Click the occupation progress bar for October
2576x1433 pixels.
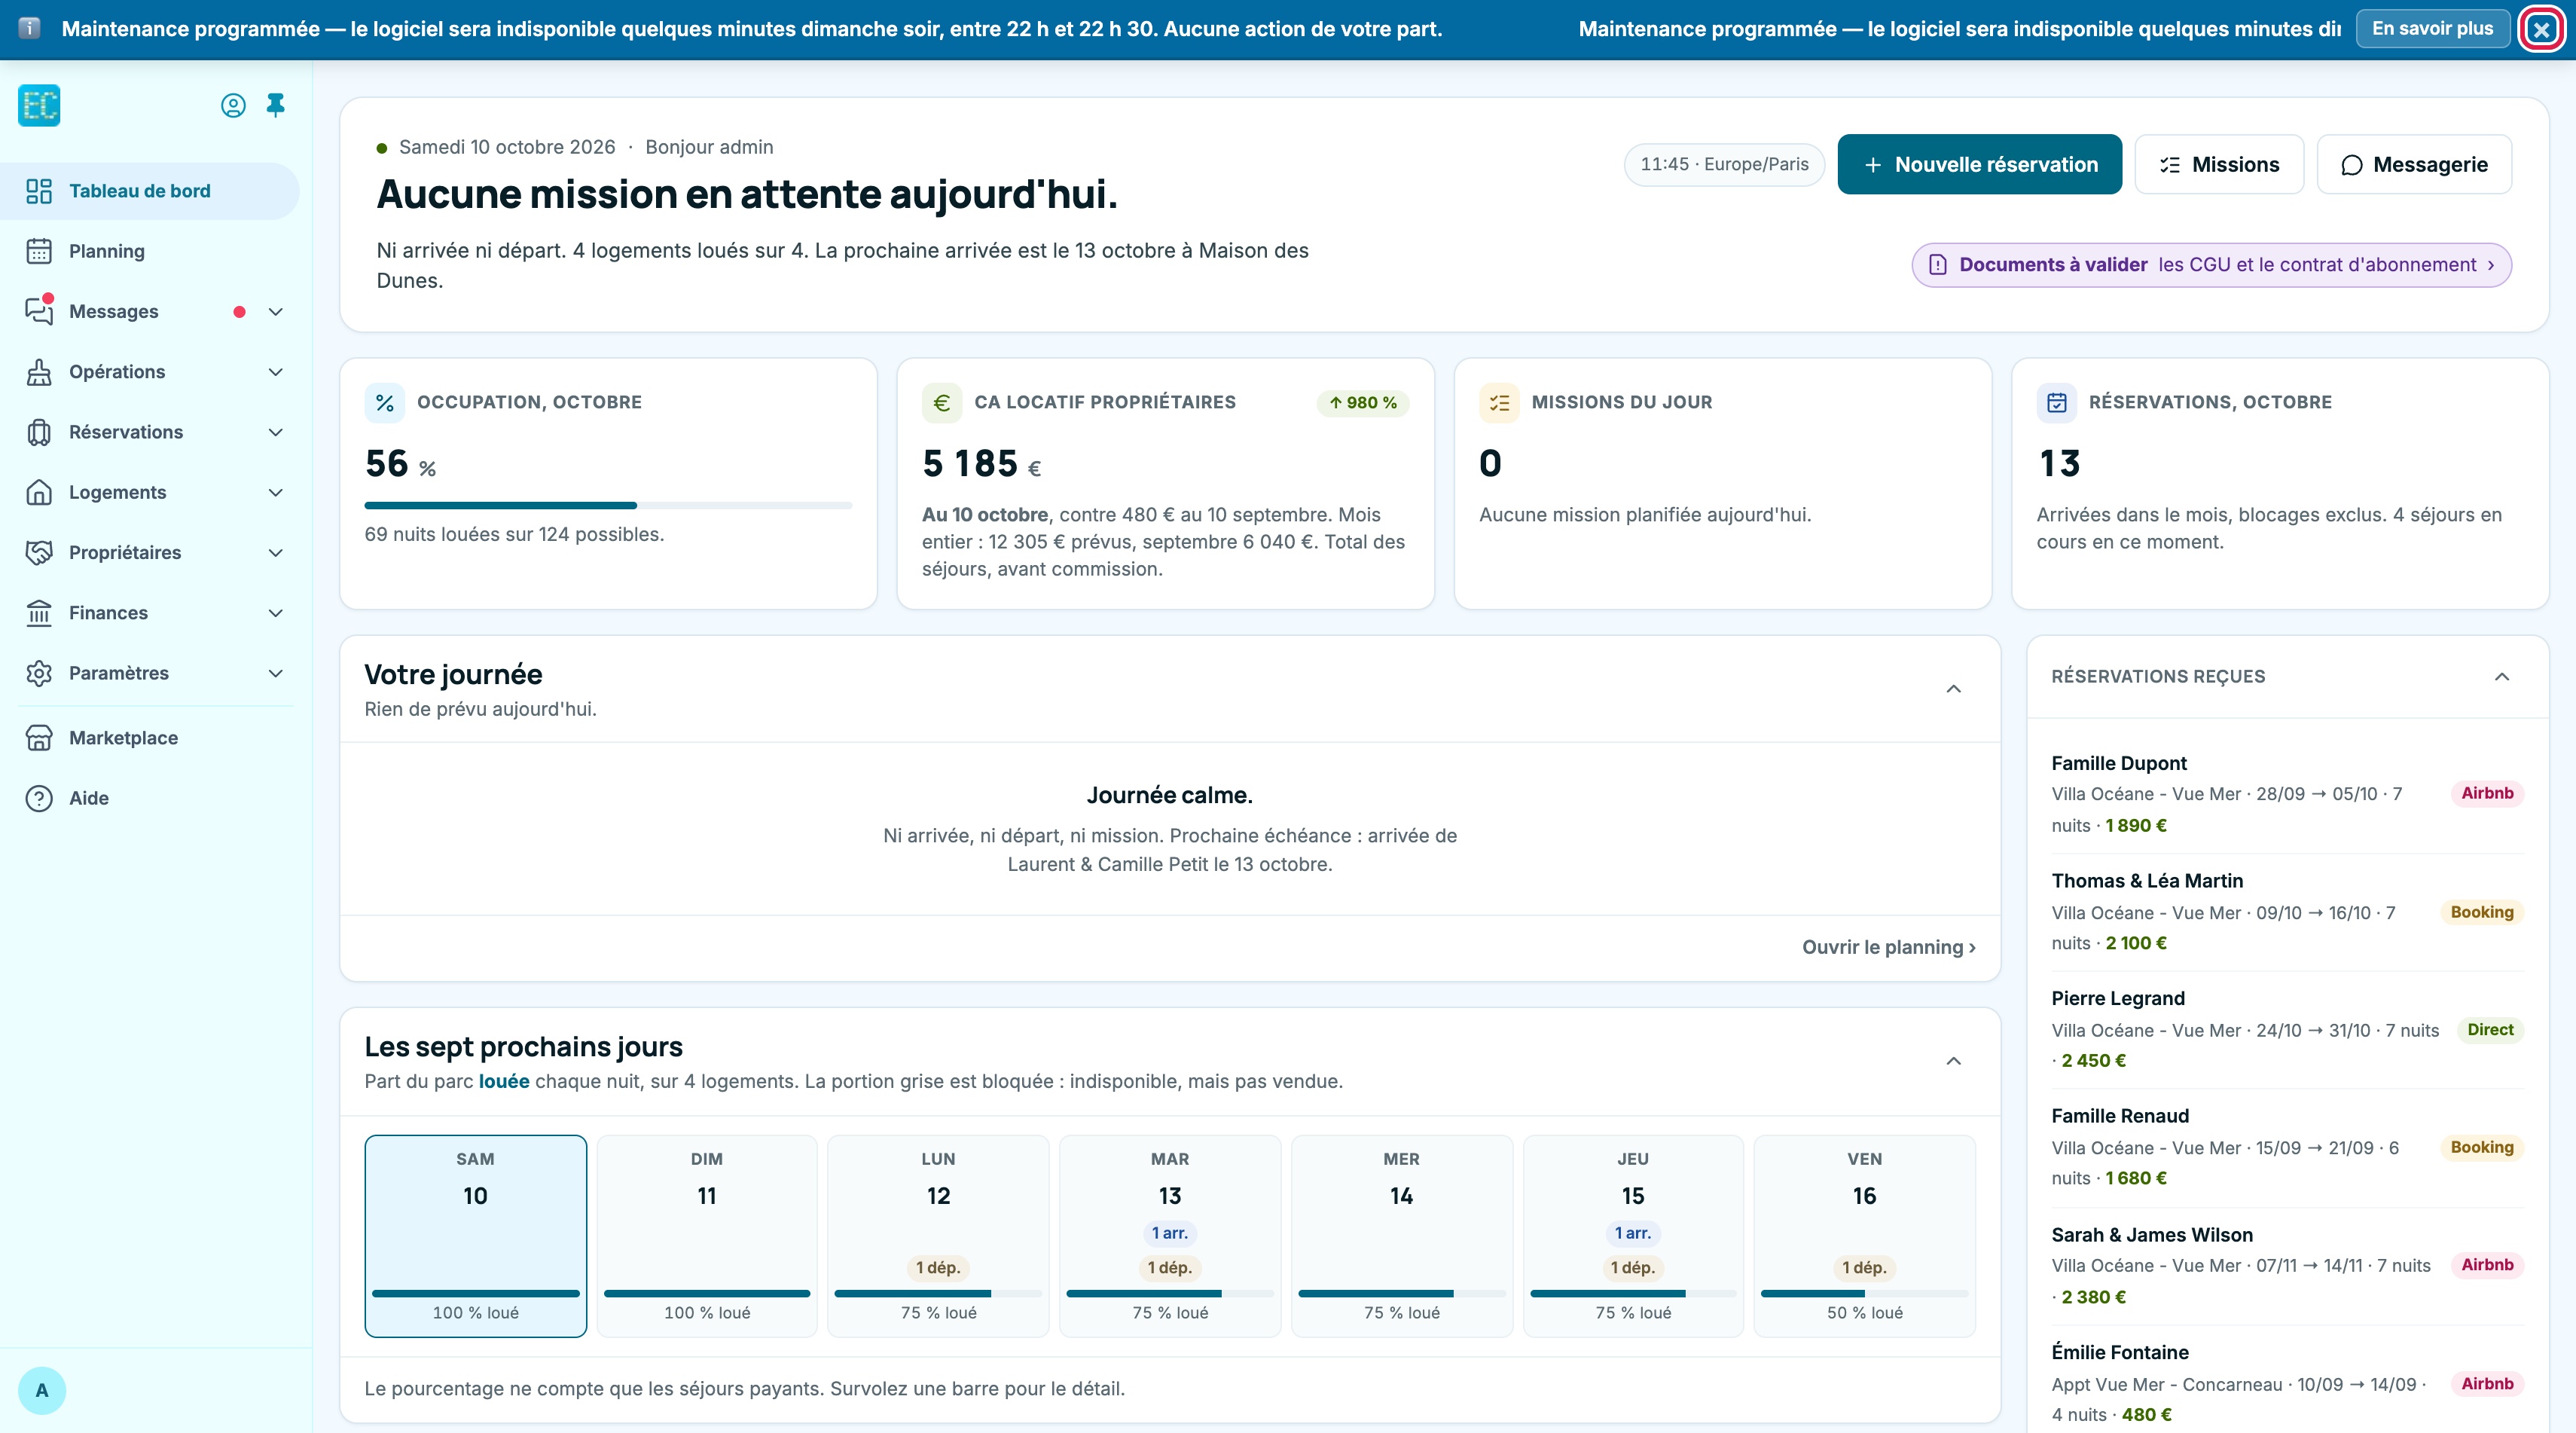point(608,505)
